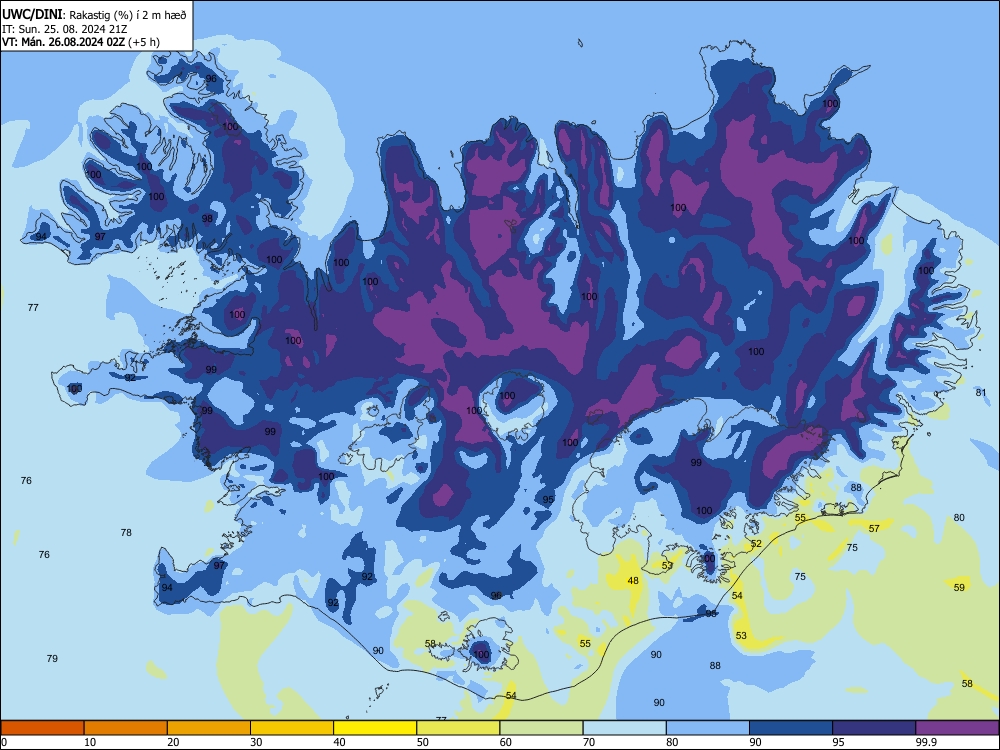Click the 70–80 pale blue legend swatch
The image size is (1000, 750).
(x=624, y=728)
